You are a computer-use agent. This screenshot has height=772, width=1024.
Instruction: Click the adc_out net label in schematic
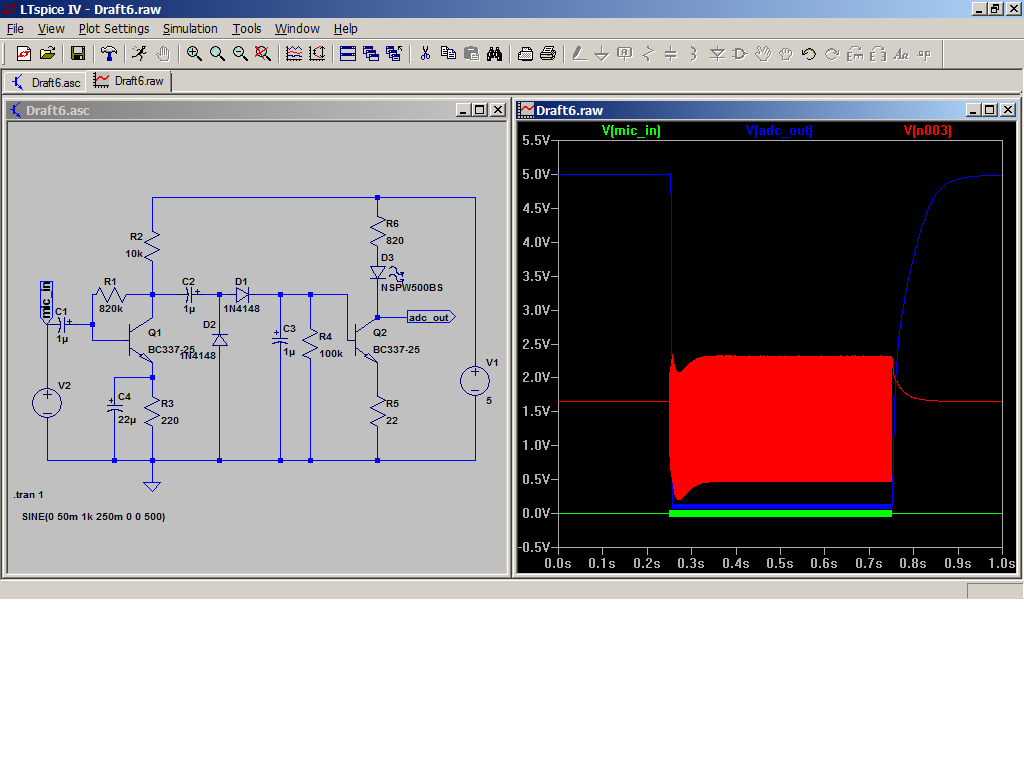(x=431, y=317)
